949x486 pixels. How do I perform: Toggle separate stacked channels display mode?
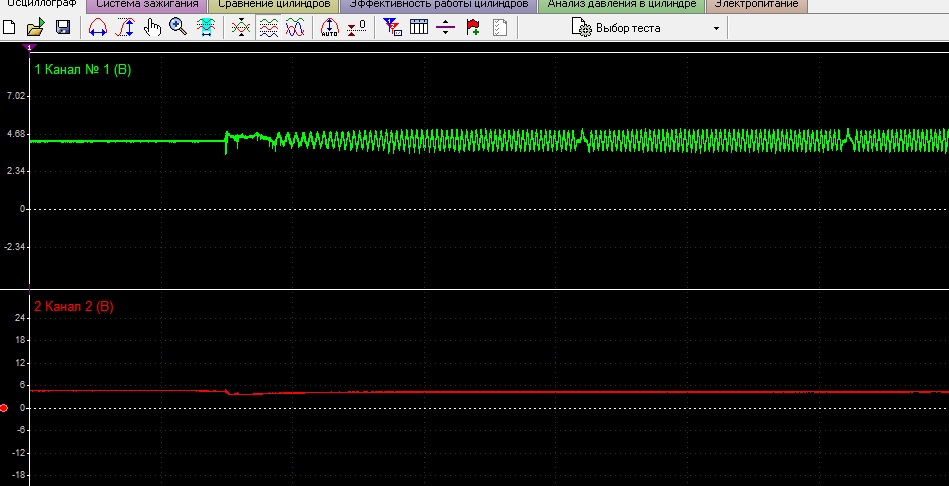pyautogui.click(x=269, y=27)
